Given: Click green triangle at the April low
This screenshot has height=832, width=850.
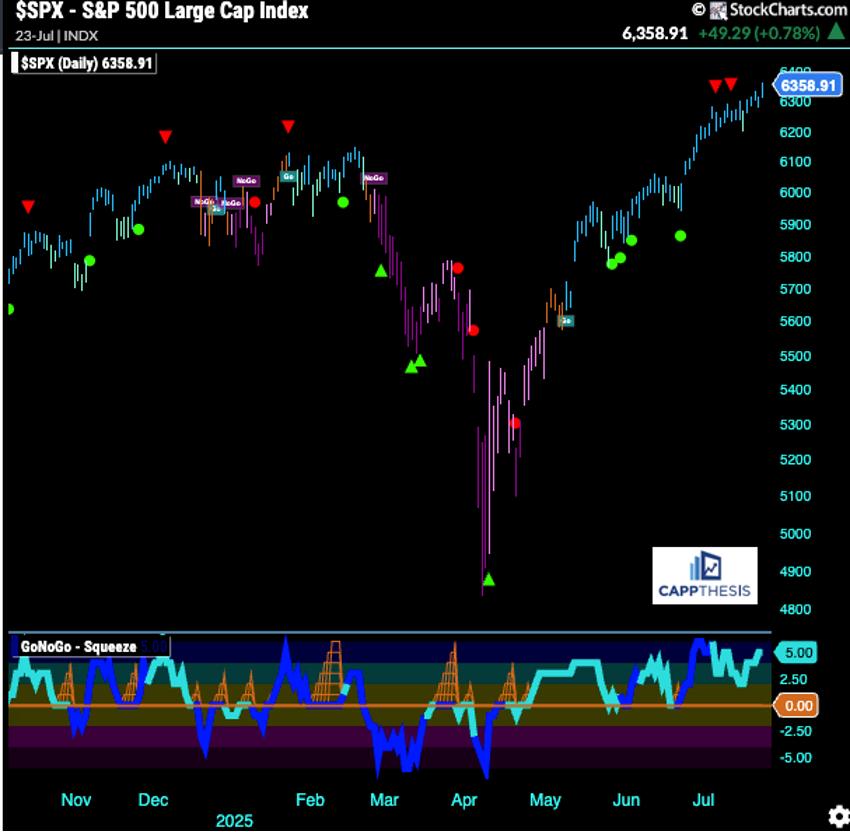Looking at the screenshot, I should pos(489,579).
